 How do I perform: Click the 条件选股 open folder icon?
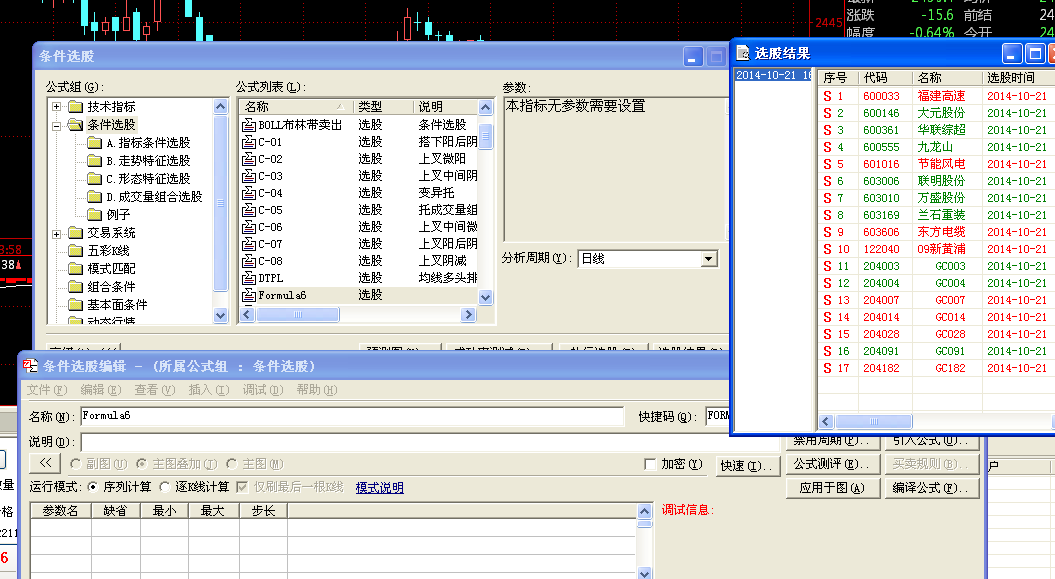(x=75, y=125)
